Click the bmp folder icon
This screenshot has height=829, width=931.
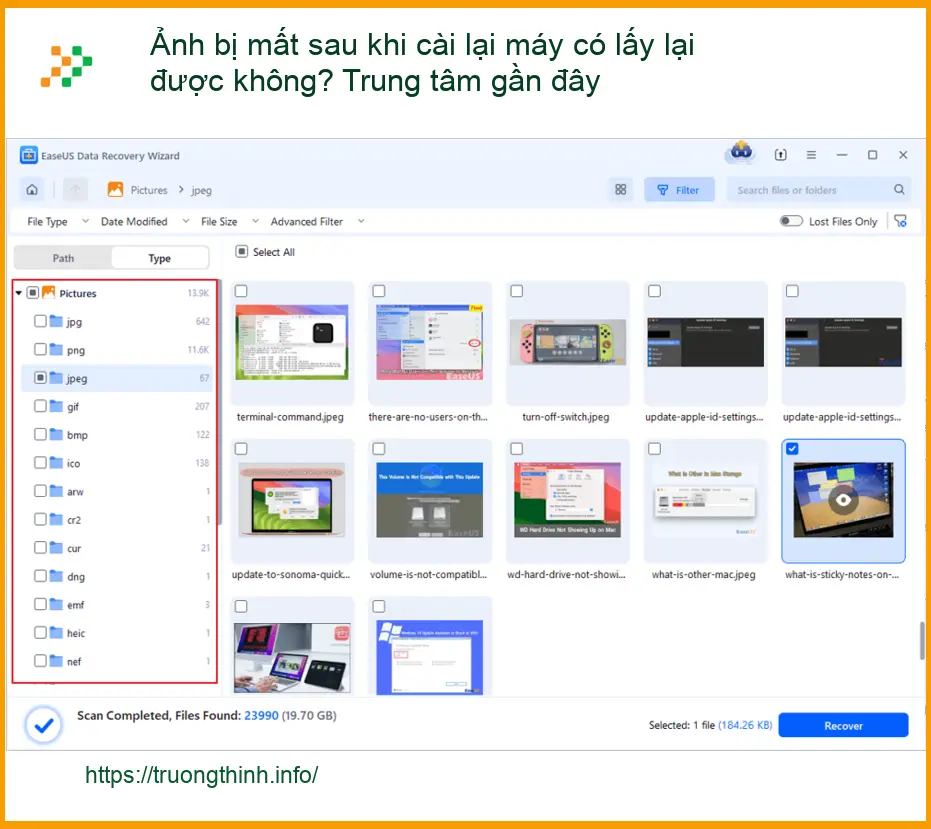[x=56, y=434]
